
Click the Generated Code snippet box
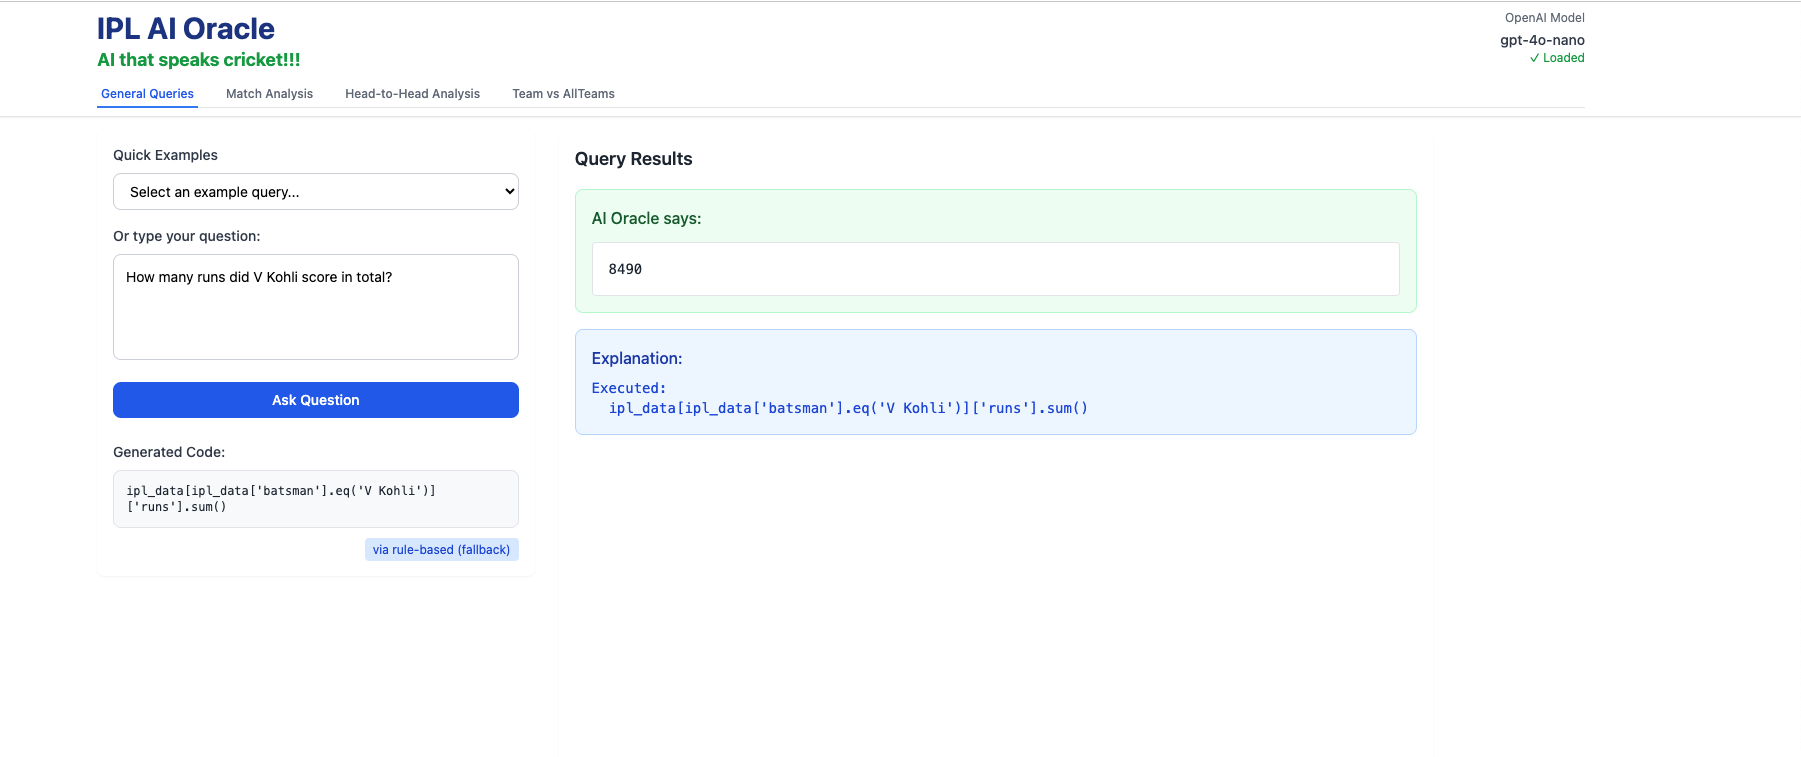click(315, 499)
